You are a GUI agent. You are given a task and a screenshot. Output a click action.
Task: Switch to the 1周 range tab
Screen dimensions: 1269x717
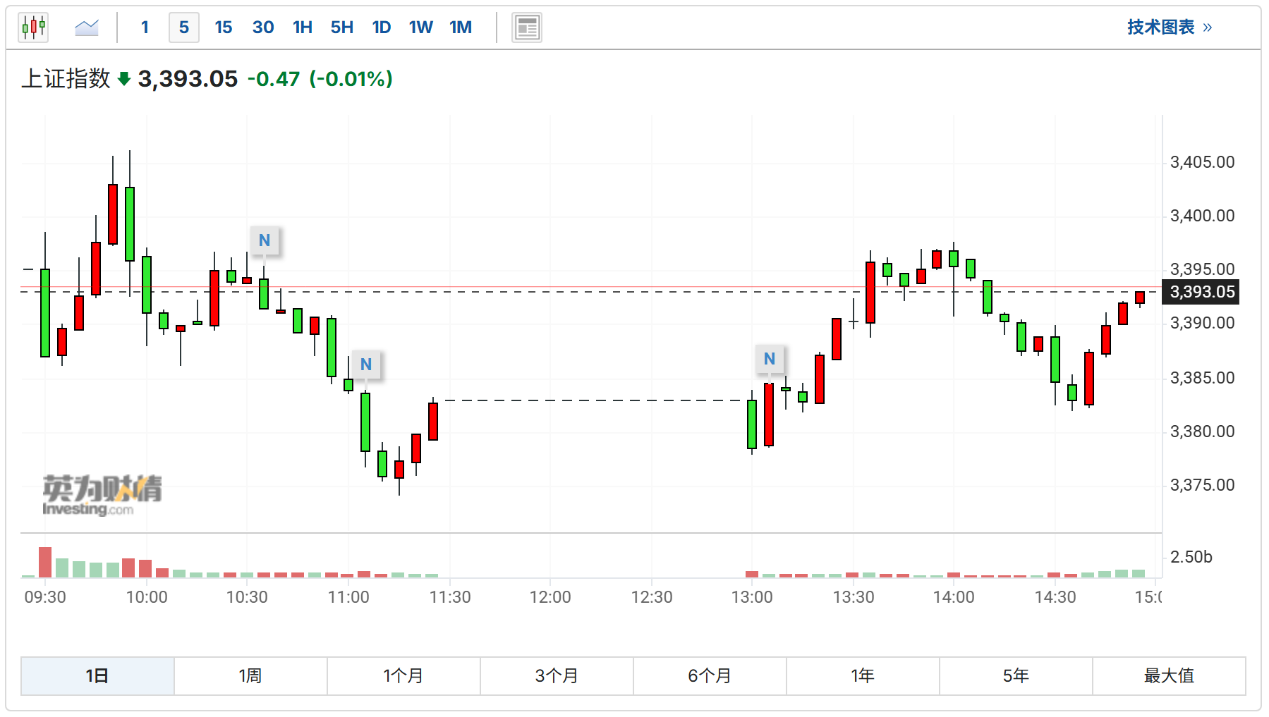click(250, 676)
